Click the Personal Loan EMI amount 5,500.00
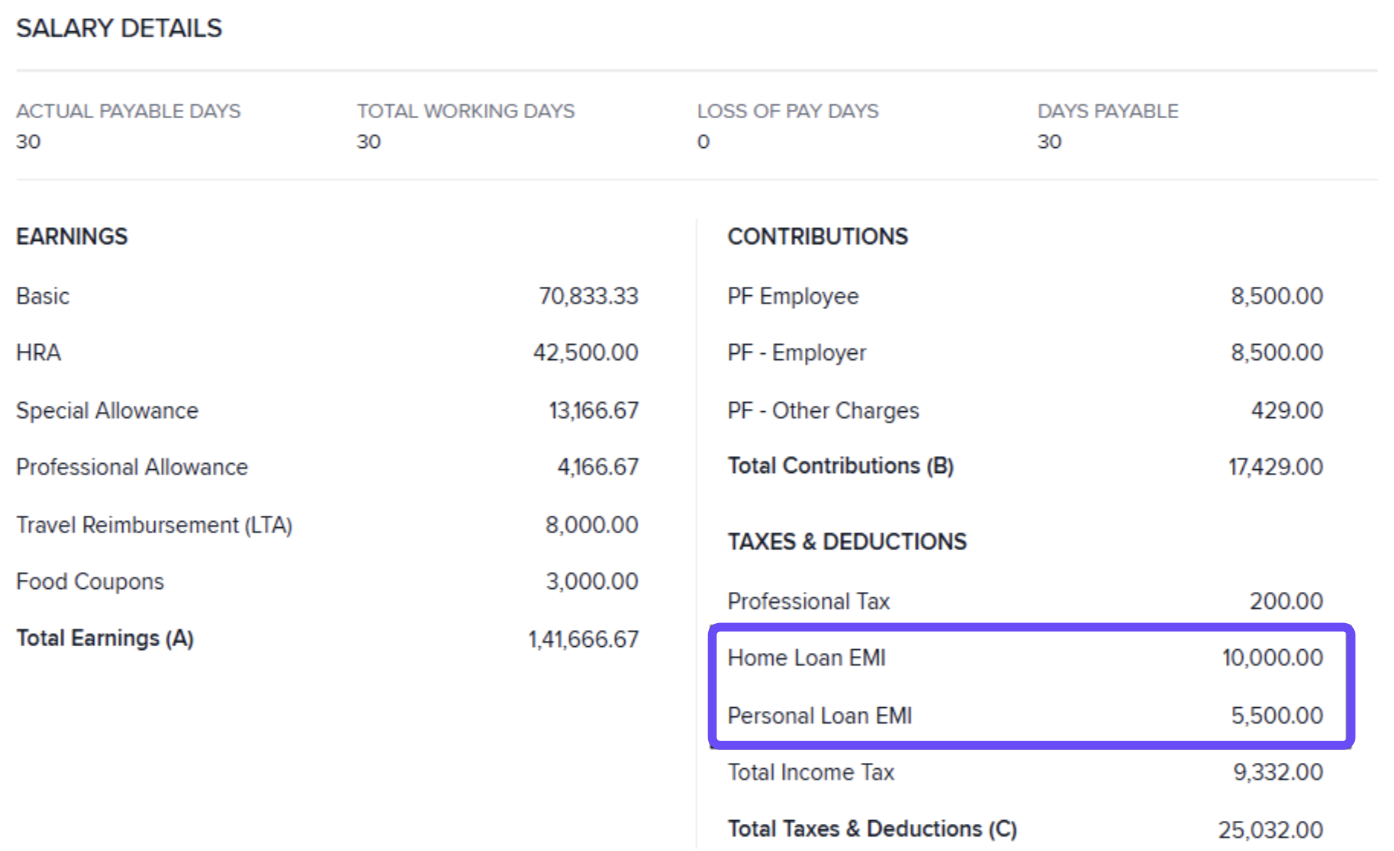 (x=1277, y=716)
